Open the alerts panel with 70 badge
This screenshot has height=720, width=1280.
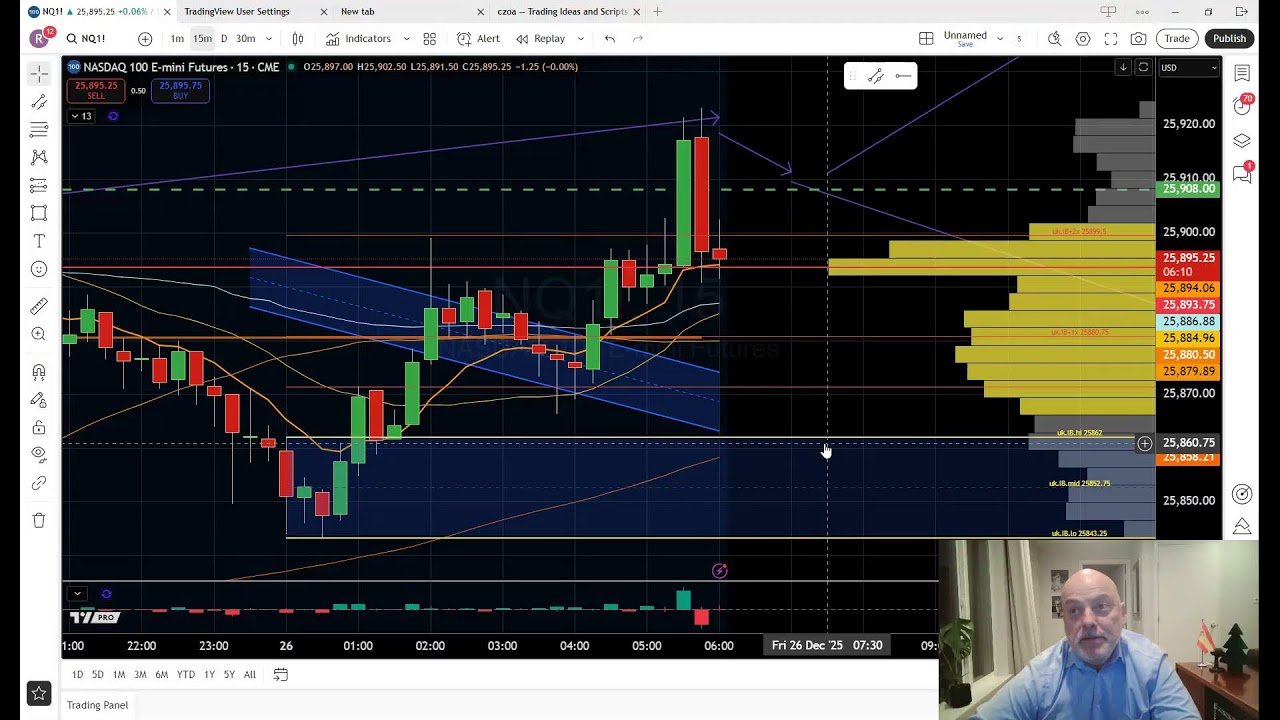[1242, 106]
